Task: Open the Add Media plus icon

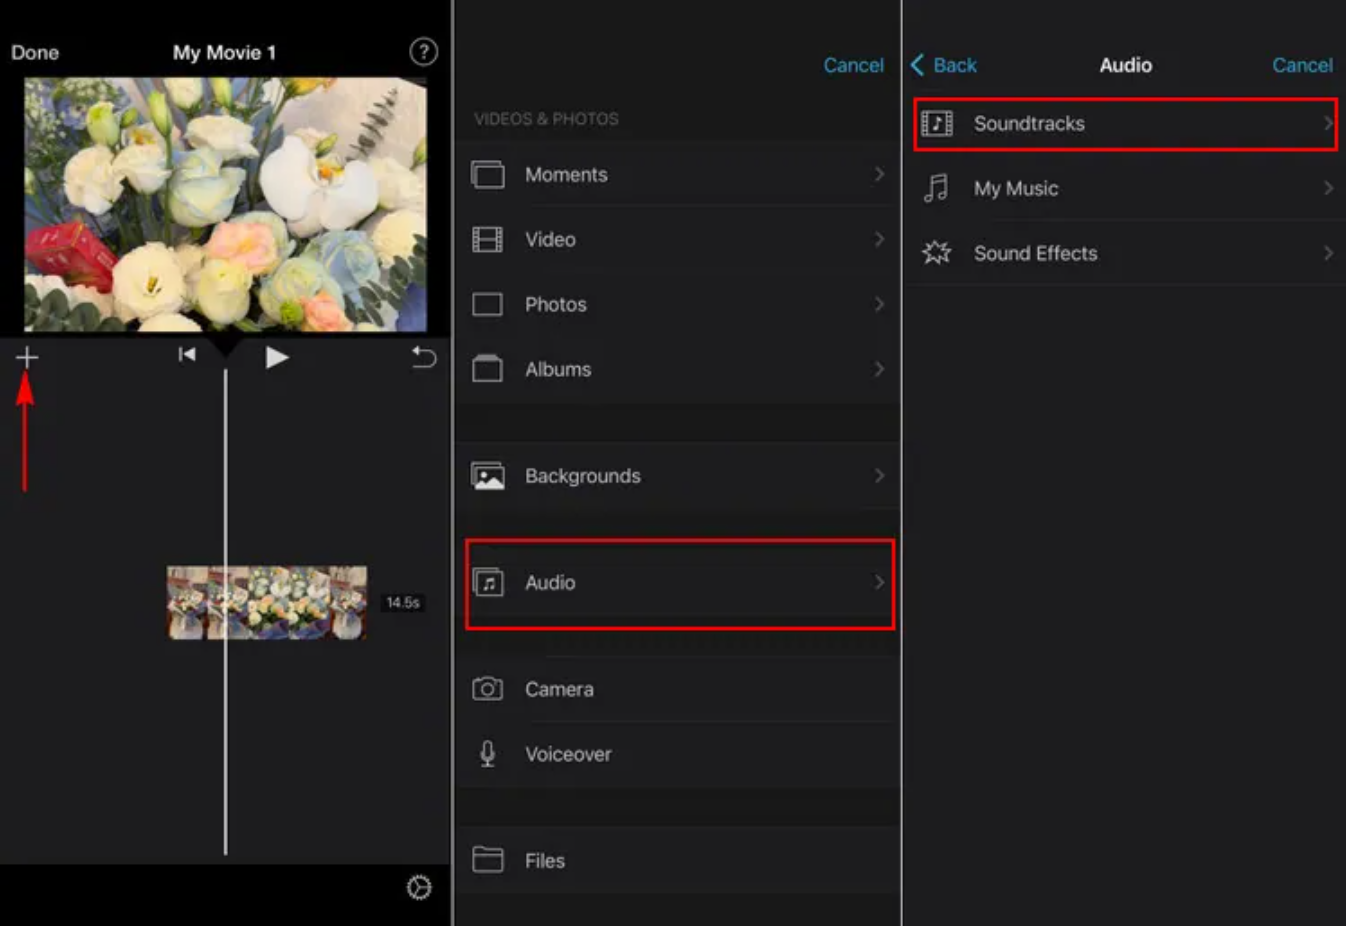Action: coord(26,356)
